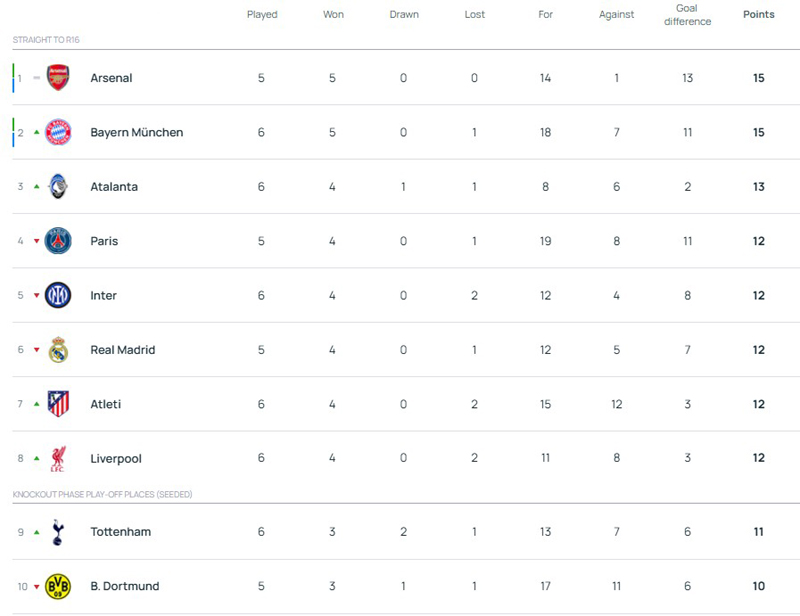The height and width of the screenshot is (616, 800).
Task: Click the B. Dortmund BVB logo
Action: [58, 586]
